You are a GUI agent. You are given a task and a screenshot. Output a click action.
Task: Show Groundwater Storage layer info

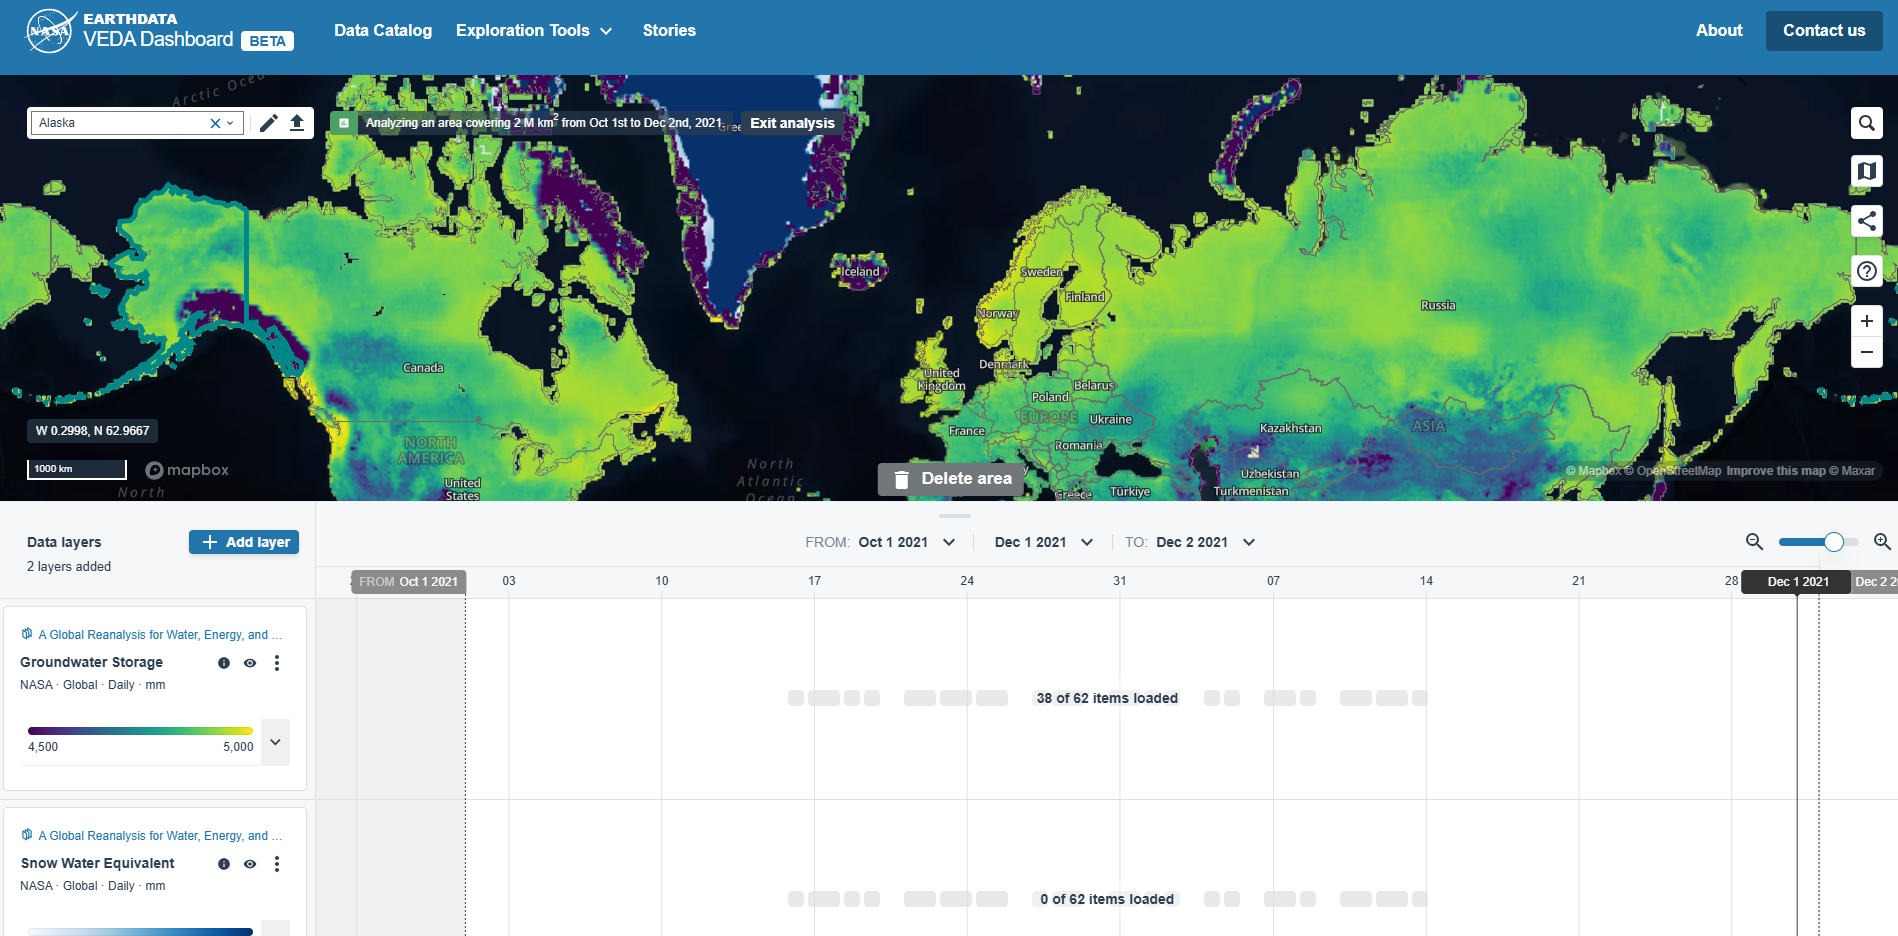click(224, 663)
